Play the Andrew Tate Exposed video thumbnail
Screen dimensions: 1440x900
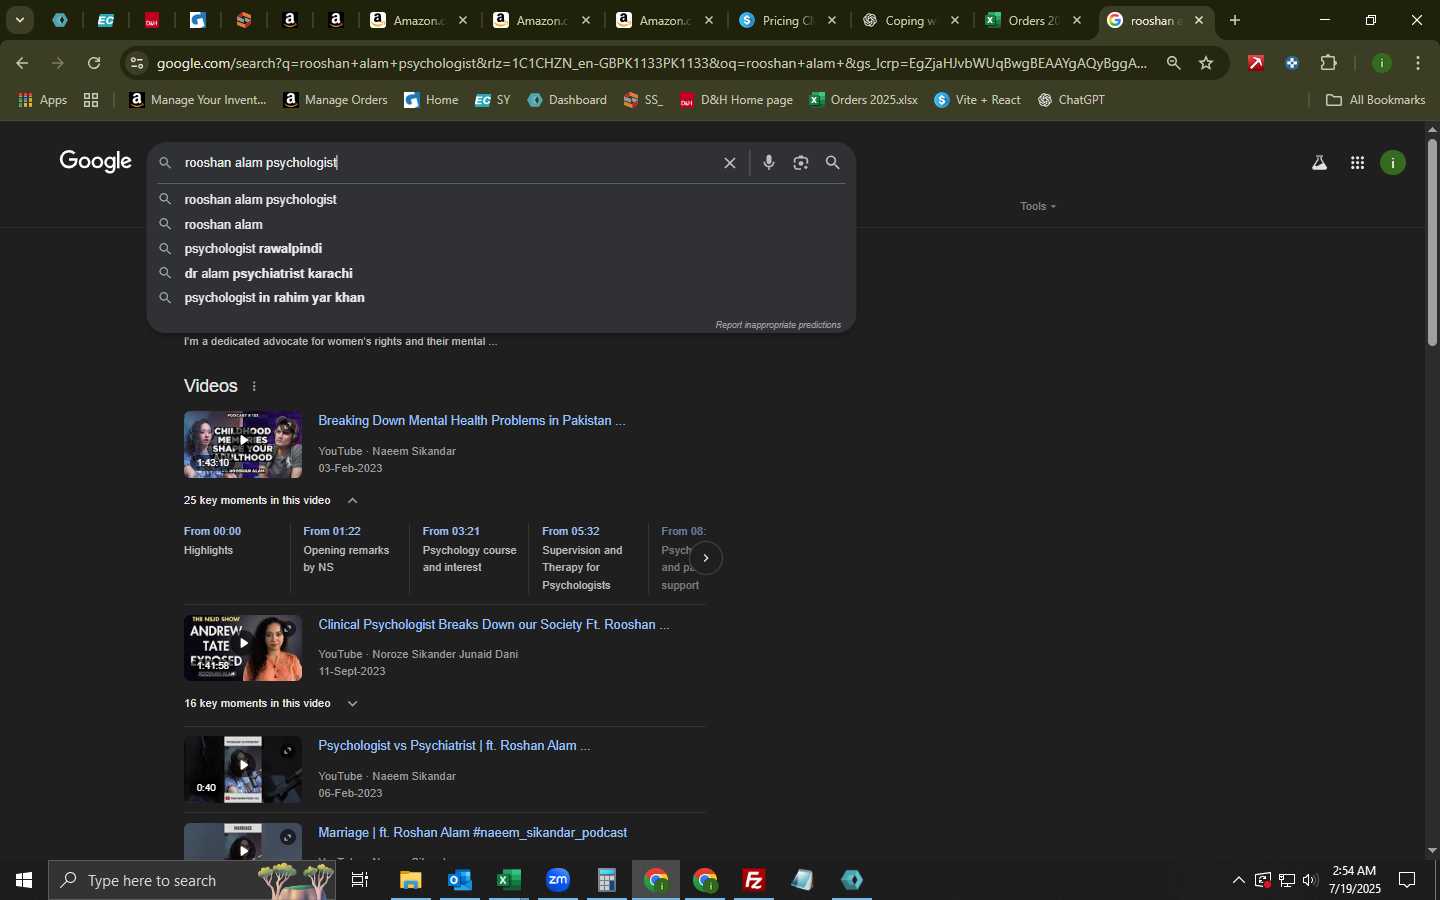pyautogui.click(x=243, y=648)
